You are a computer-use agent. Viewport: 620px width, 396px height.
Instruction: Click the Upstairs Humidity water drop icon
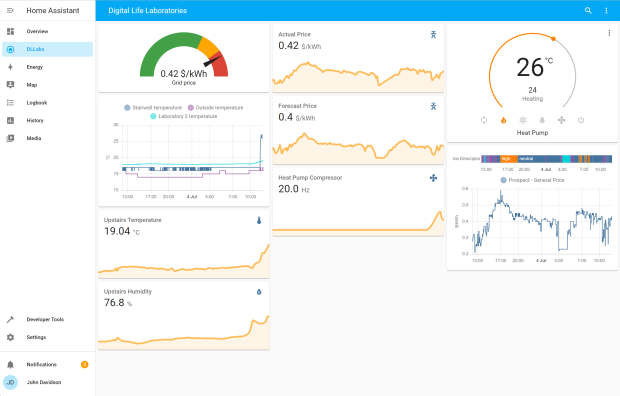[x=259, y=292]
